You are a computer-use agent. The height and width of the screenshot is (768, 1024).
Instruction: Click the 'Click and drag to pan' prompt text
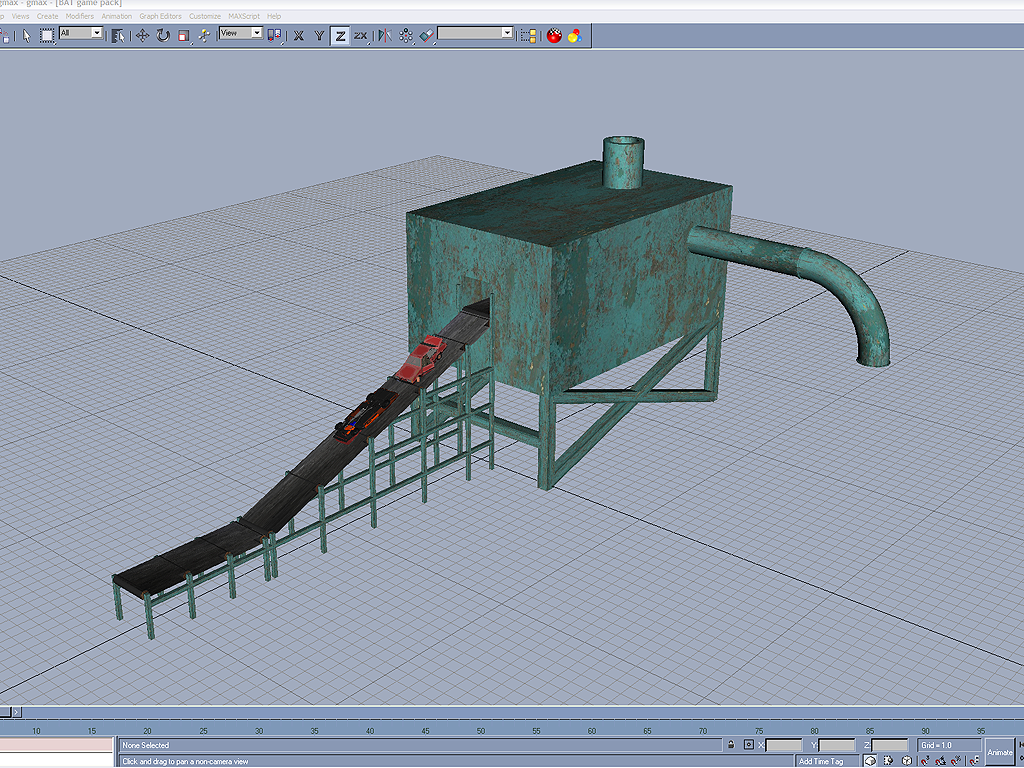pos(185,761)
